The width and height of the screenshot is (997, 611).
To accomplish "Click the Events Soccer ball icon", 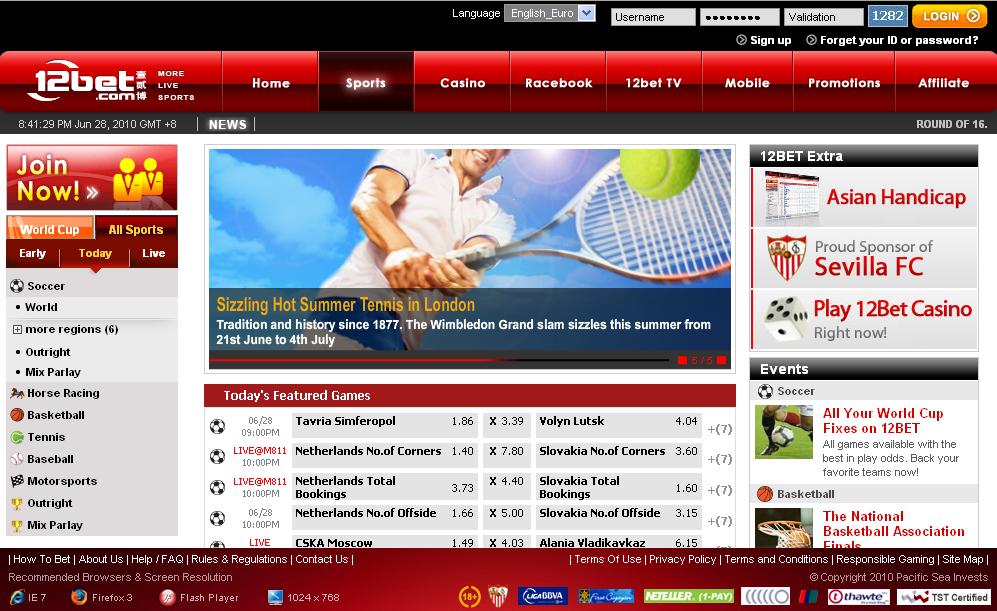I will coord(766,391).
